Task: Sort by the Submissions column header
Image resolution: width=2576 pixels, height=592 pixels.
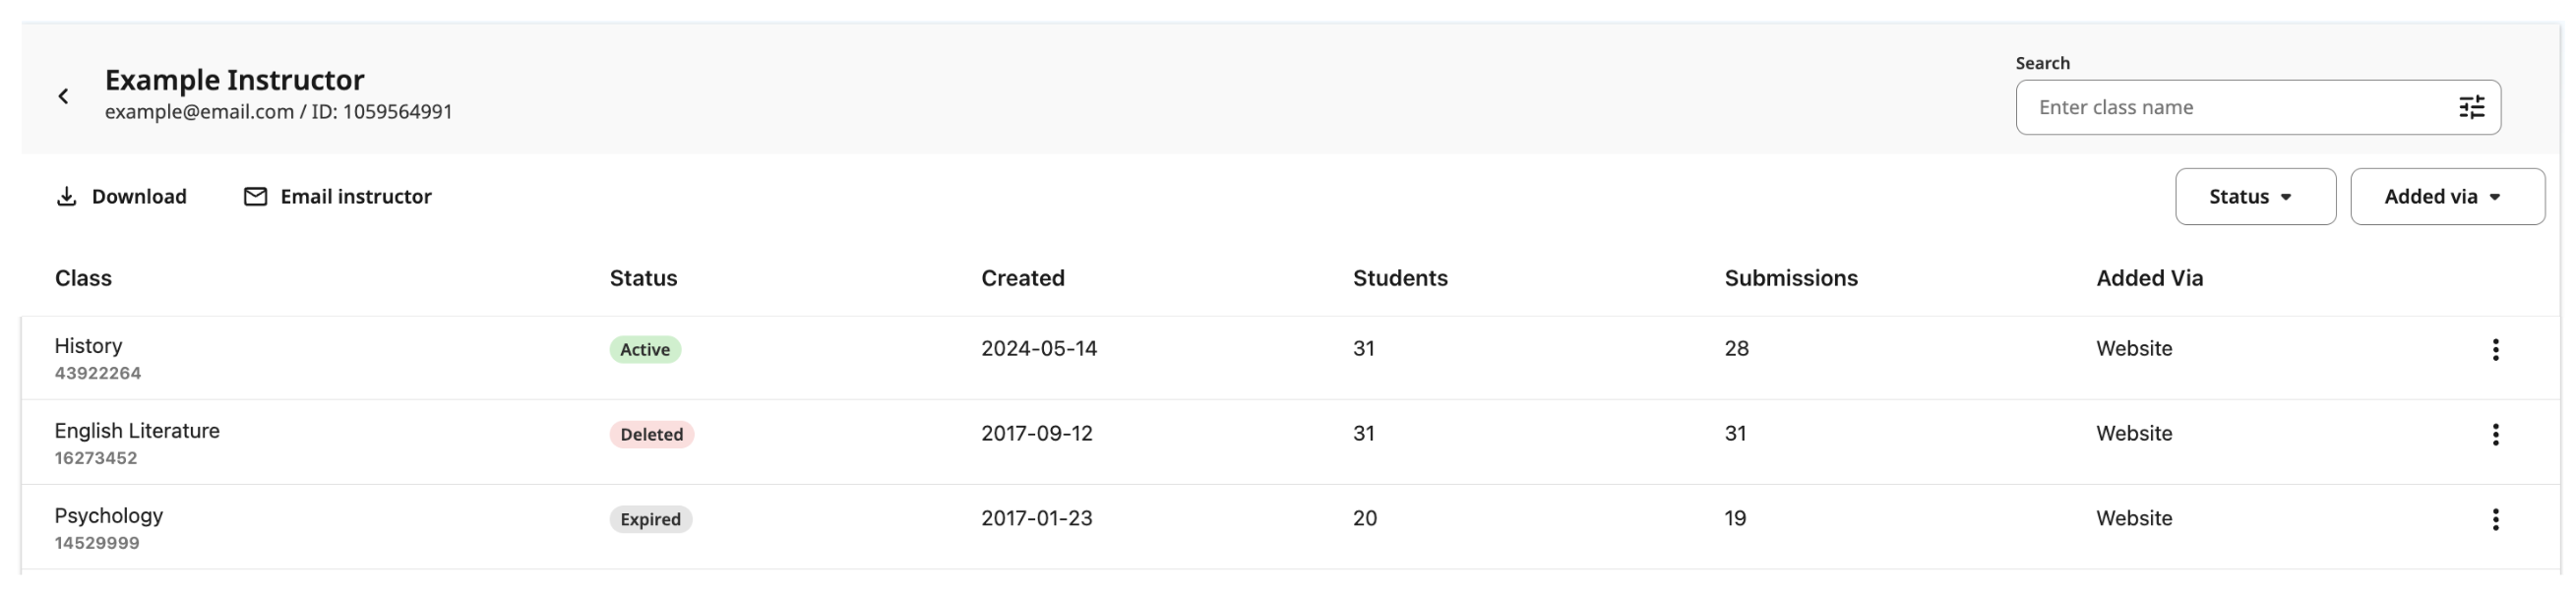Action: click(x=1791, y=278)
